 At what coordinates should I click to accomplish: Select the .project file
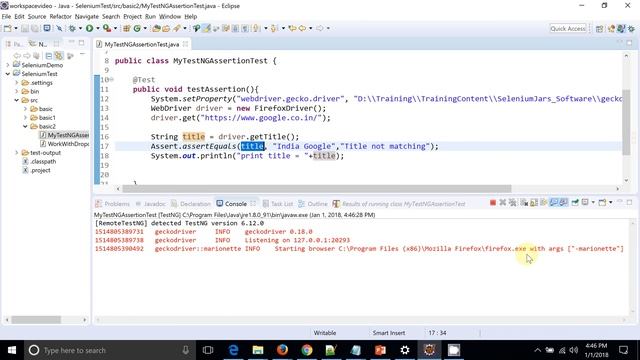(x=36, y=170)
